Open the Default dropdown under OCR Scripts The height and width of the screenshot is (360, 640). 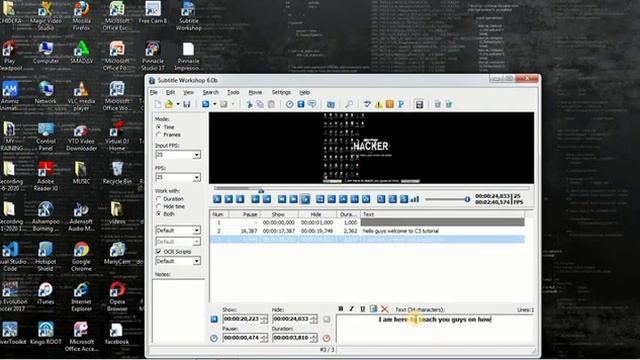pos(197,261)
